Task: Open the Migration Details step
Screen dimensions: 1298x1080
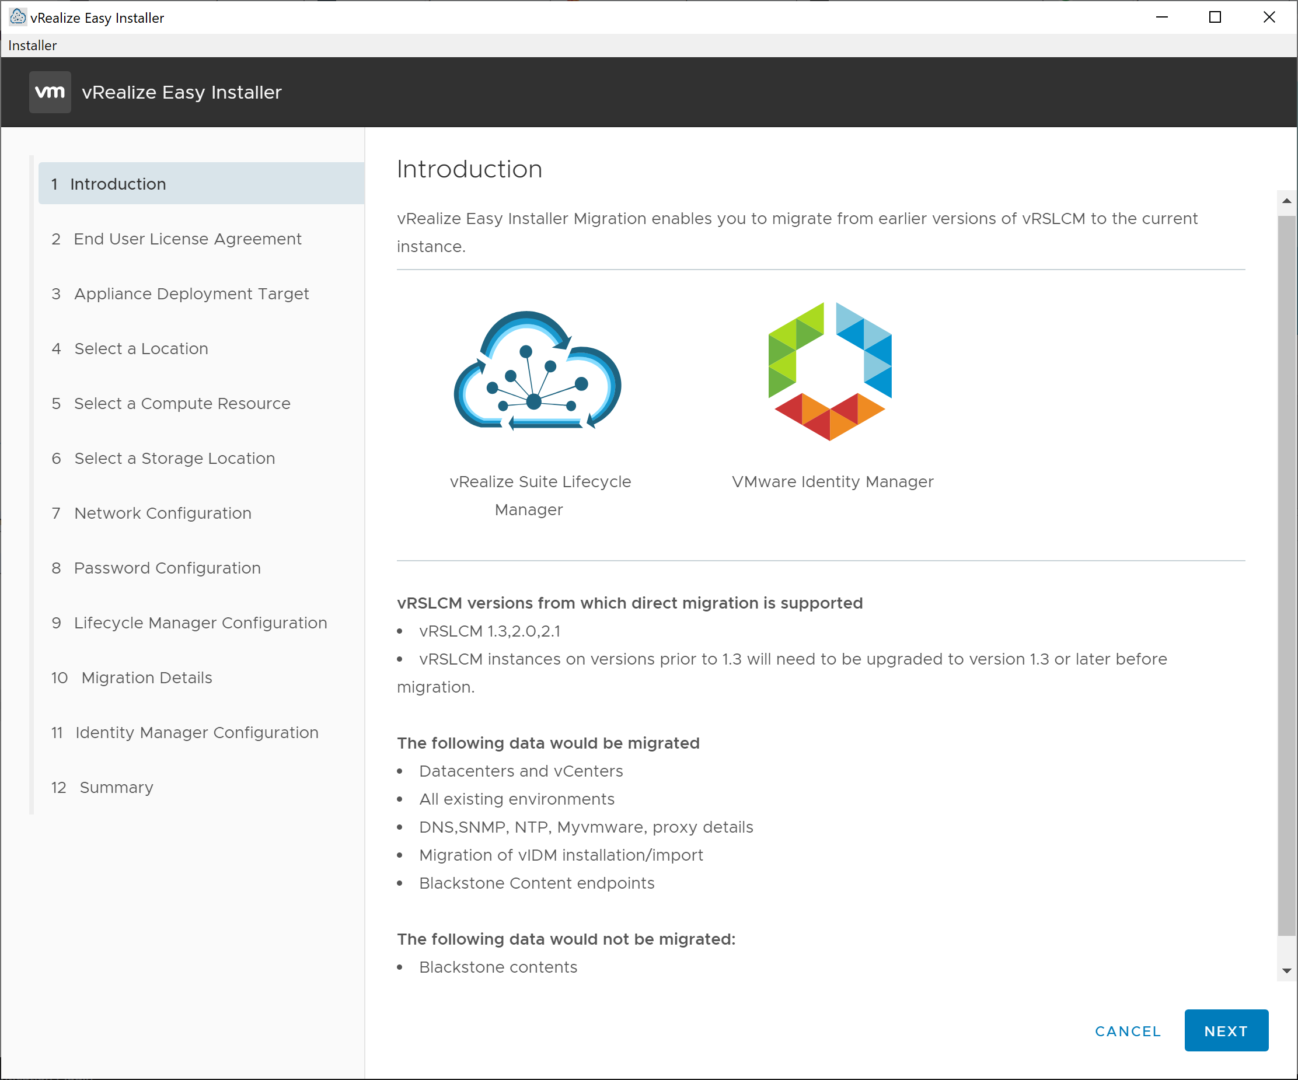Action: tap(146, 678)
